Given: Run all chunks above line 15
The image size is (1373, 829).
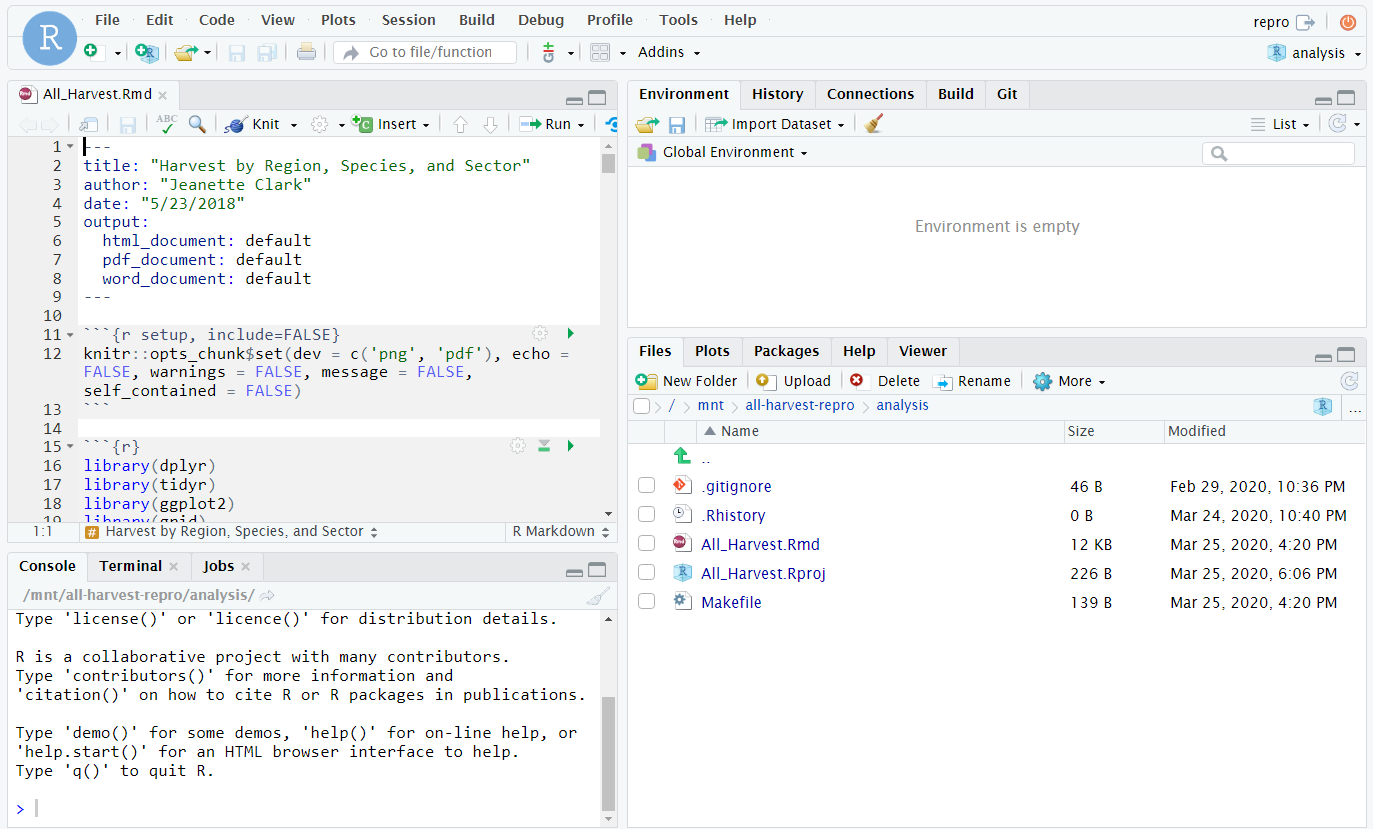Looking at the screenshot, I should click(544, 446).
